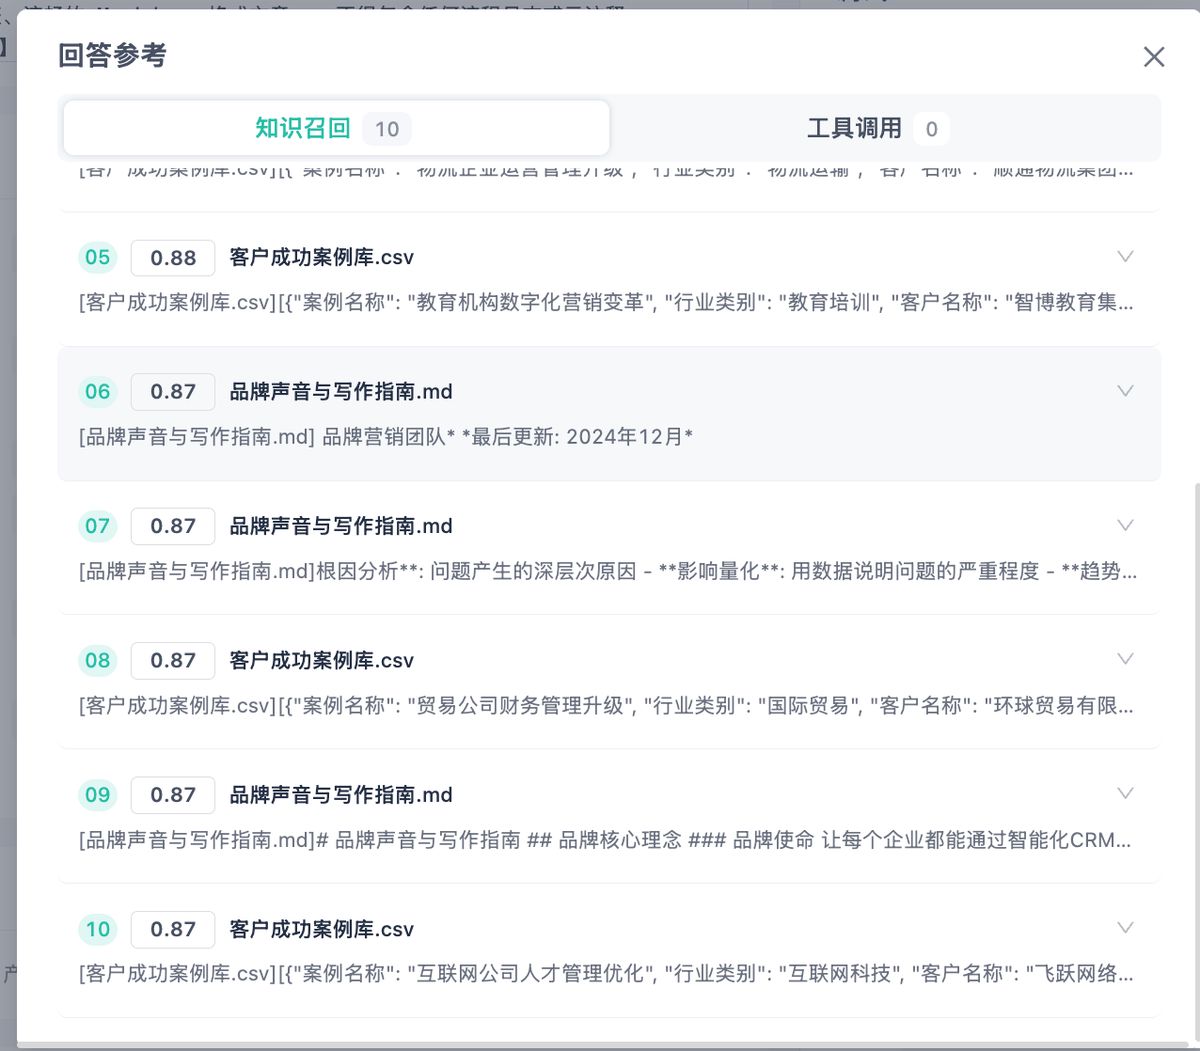Click the 06 number badge

click(x=97, y=391)
